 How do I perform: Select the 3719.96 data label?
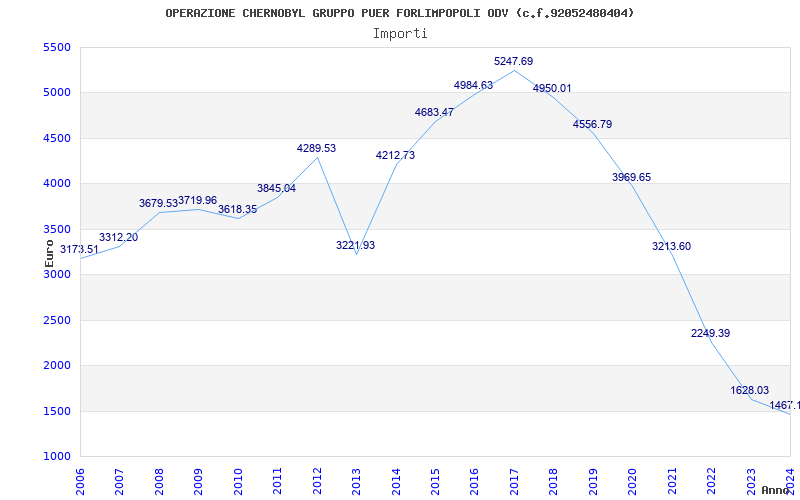(197, 200)
